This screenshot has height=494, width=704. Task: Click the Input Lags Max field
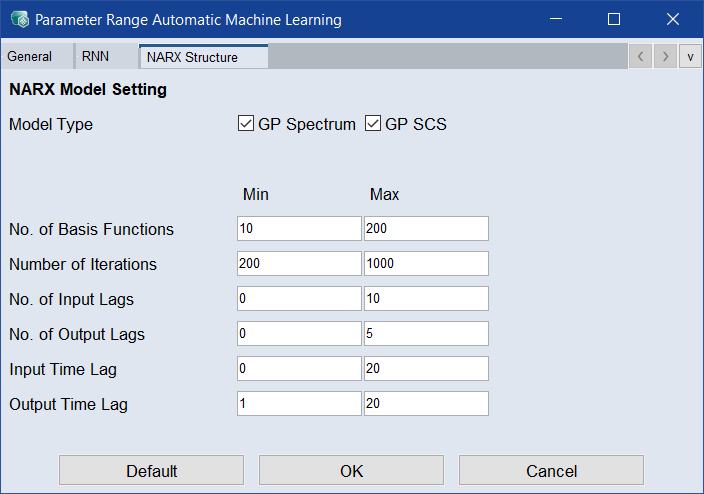pos(426,298)
